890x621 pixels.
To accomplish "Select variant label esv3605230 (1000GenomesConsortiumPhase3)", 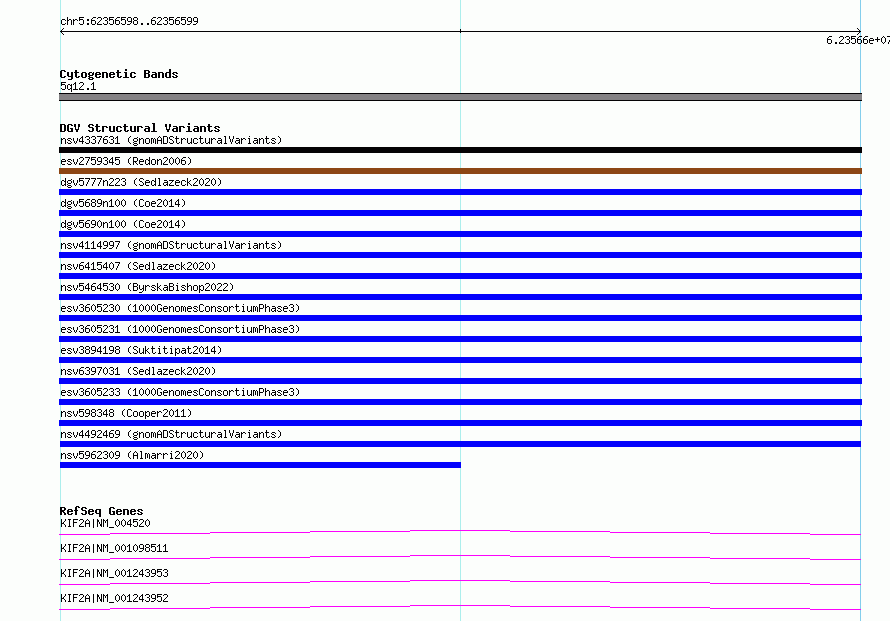I will click(180, 308).
